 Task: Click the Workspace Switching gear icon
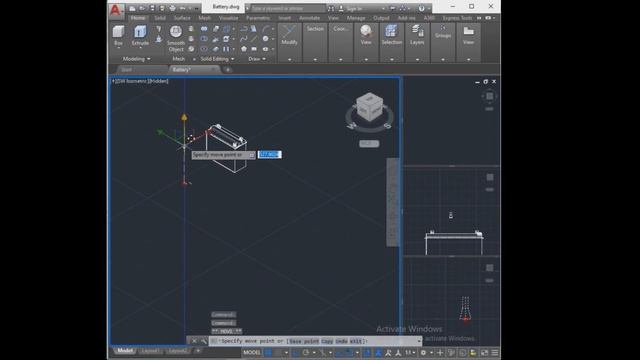(423, 352)
